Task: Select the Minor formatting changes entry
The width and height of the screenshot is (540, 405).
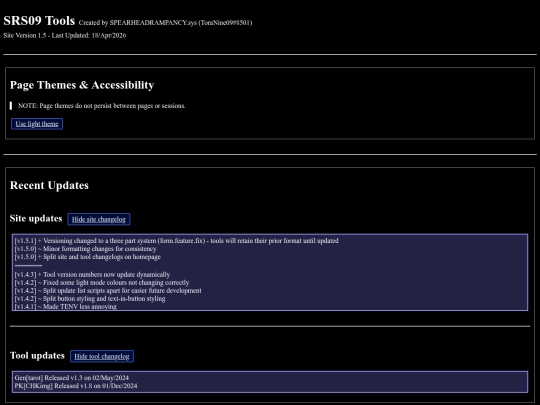Action: tap(85, 249)
